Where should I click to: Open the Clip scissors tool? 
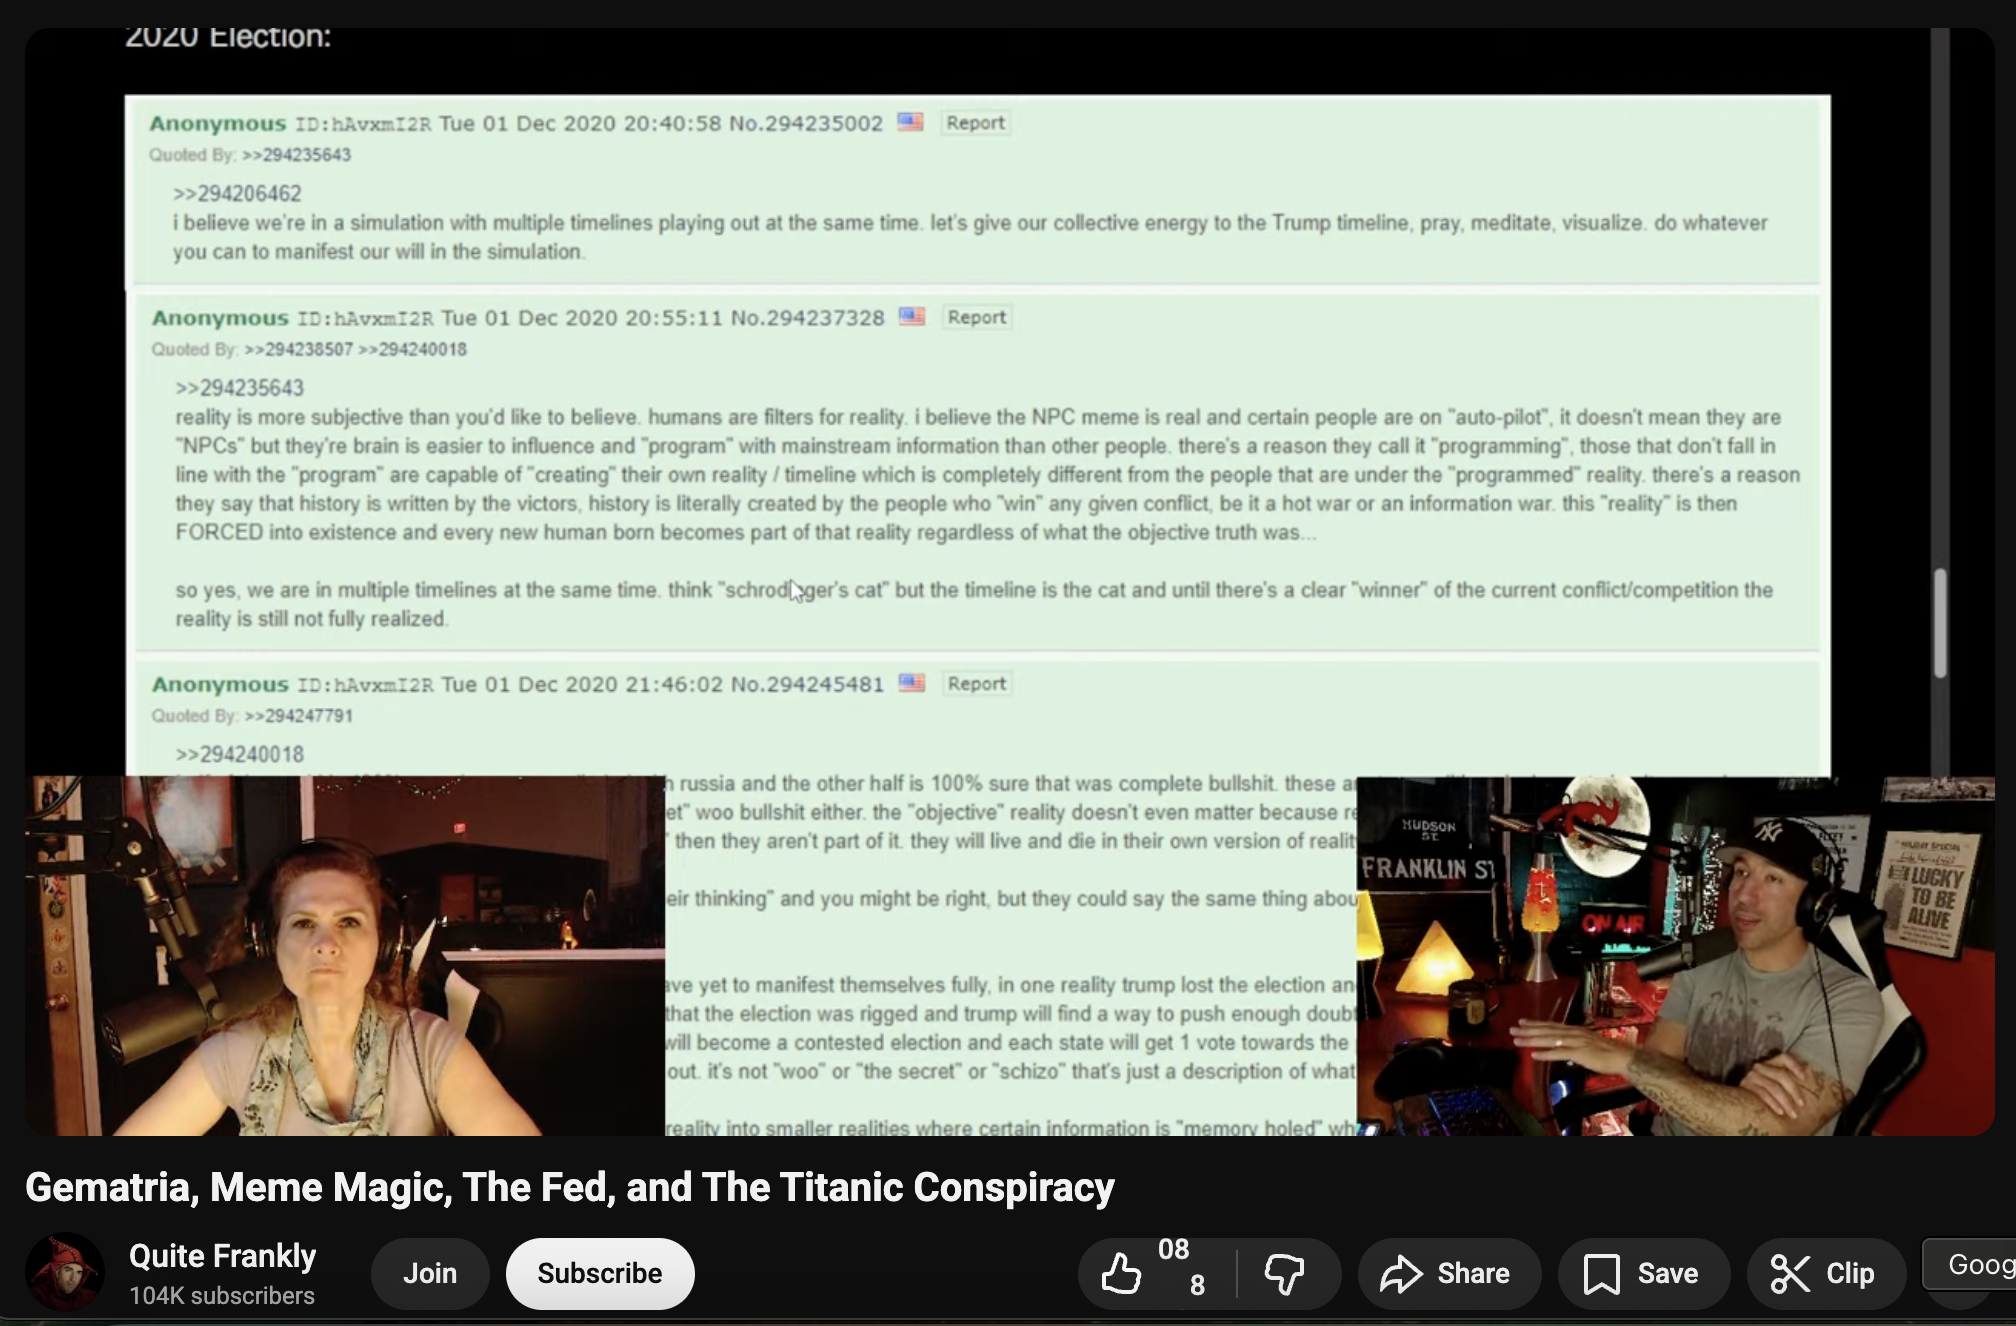[1825, 1273]
